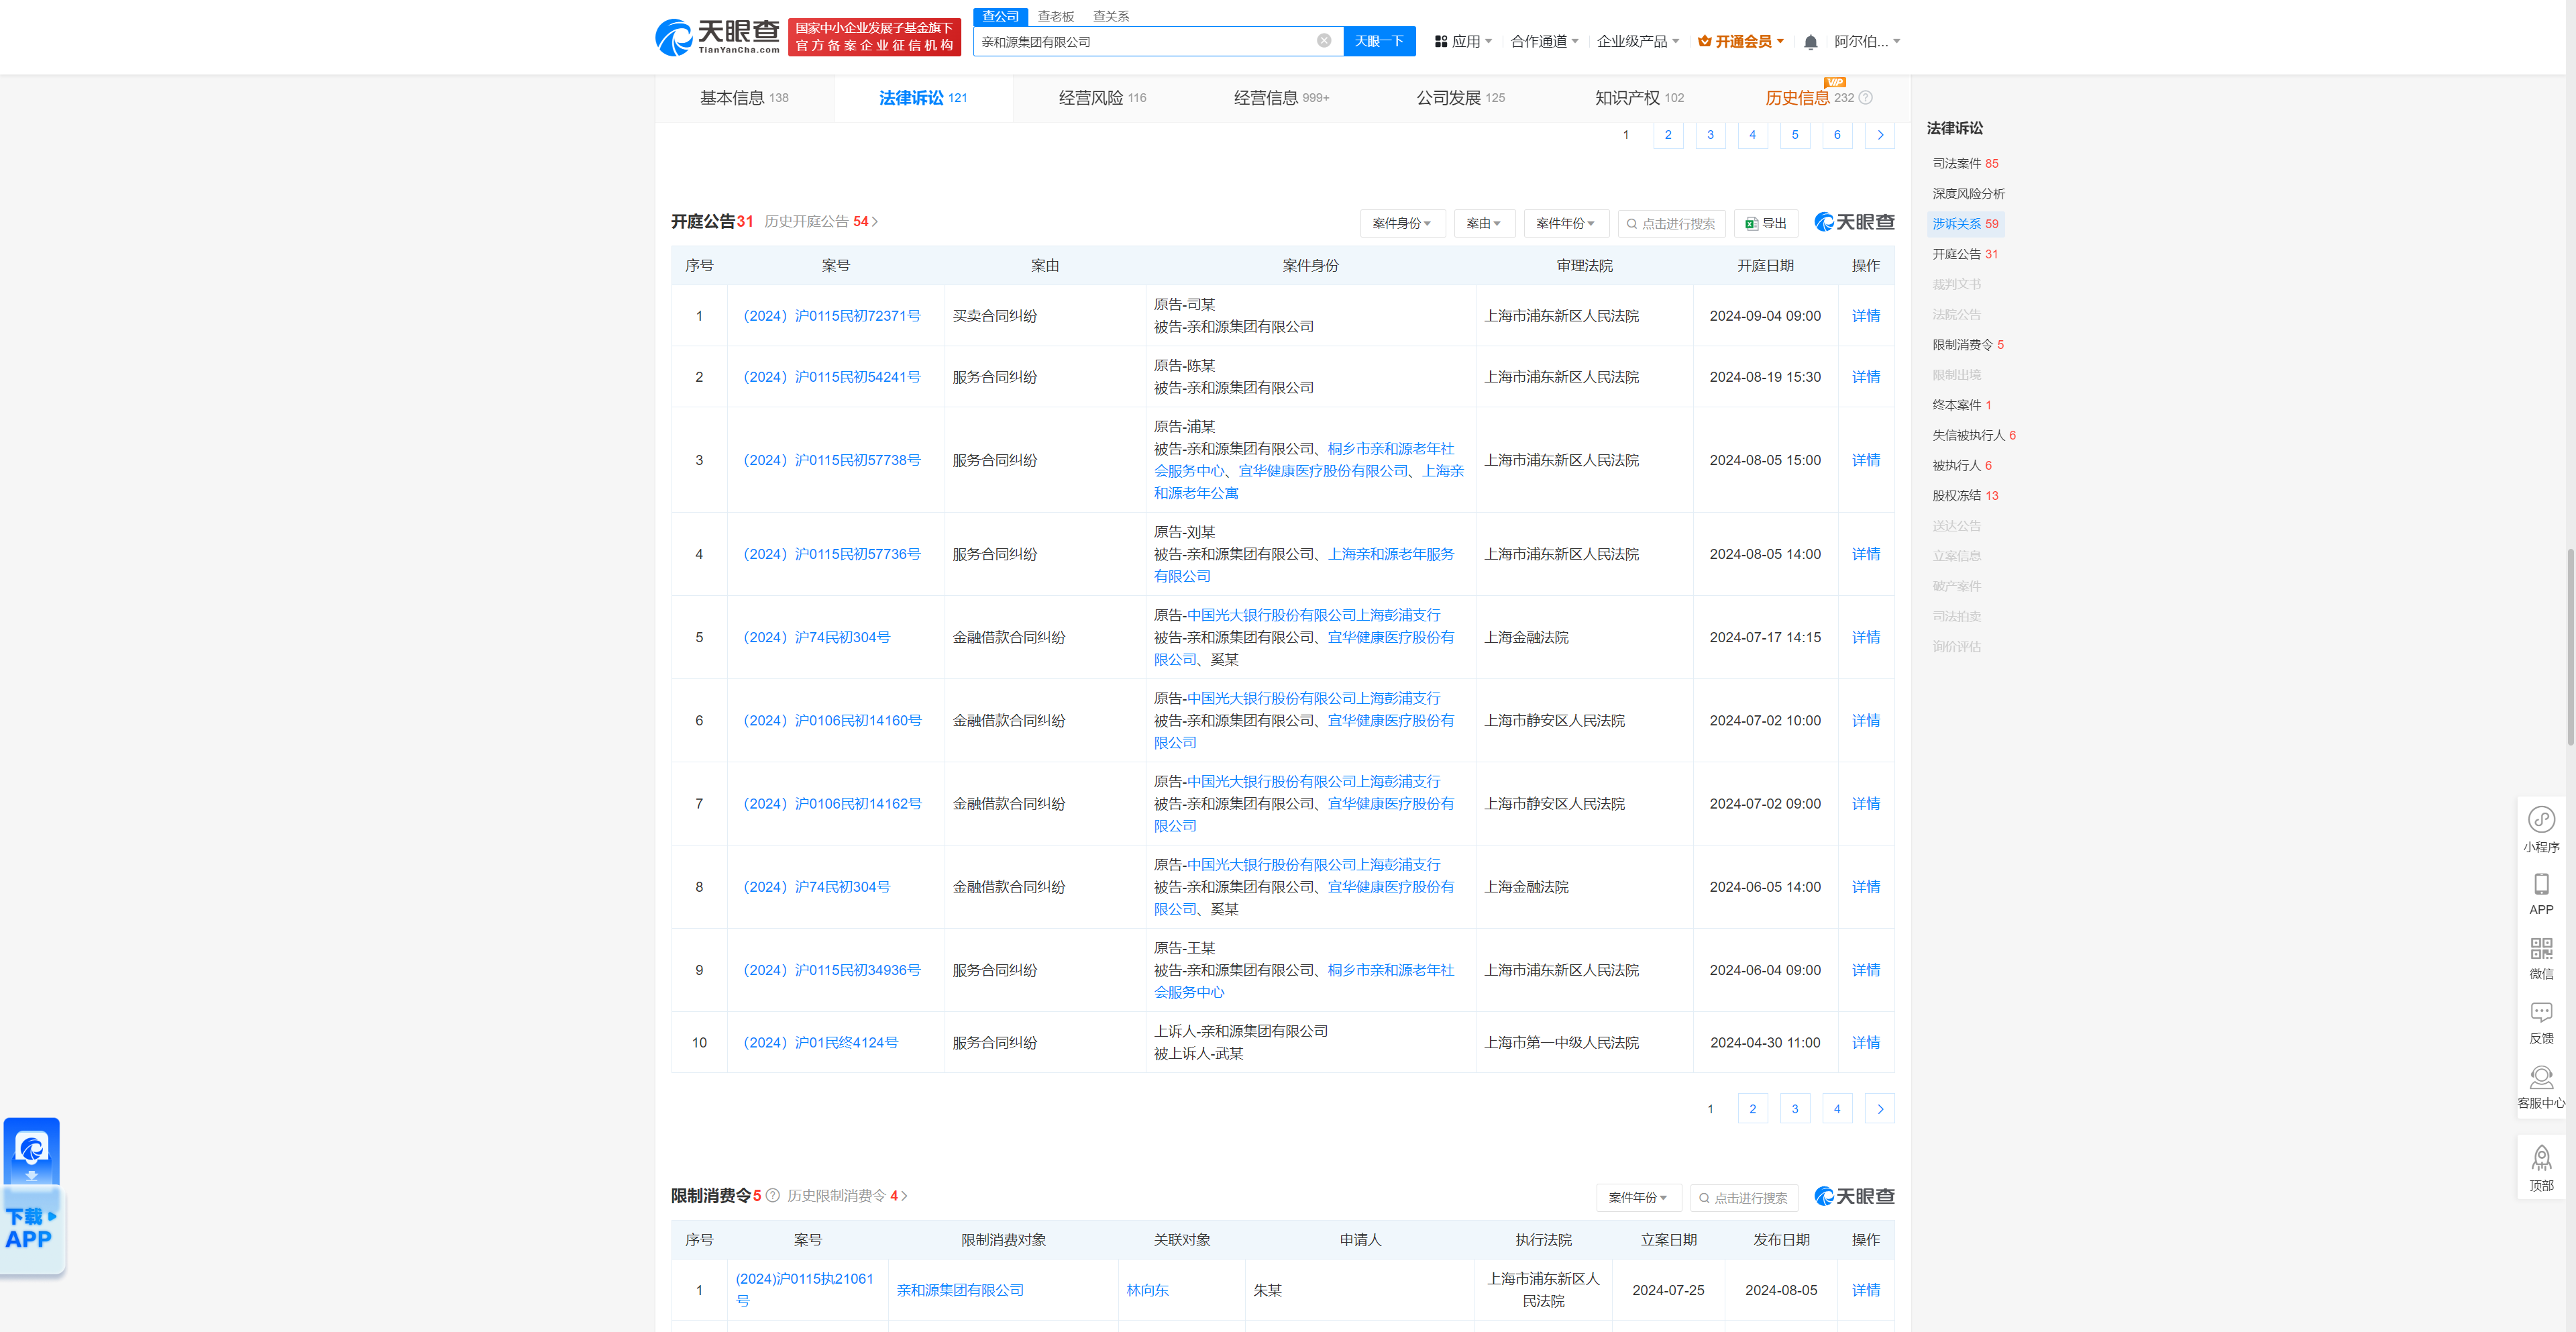Image resolution: width=2576 pixels, height=1332 pixels.
Task: Open the 应用 apps dropdown
Action: [x=1463, y=42]
